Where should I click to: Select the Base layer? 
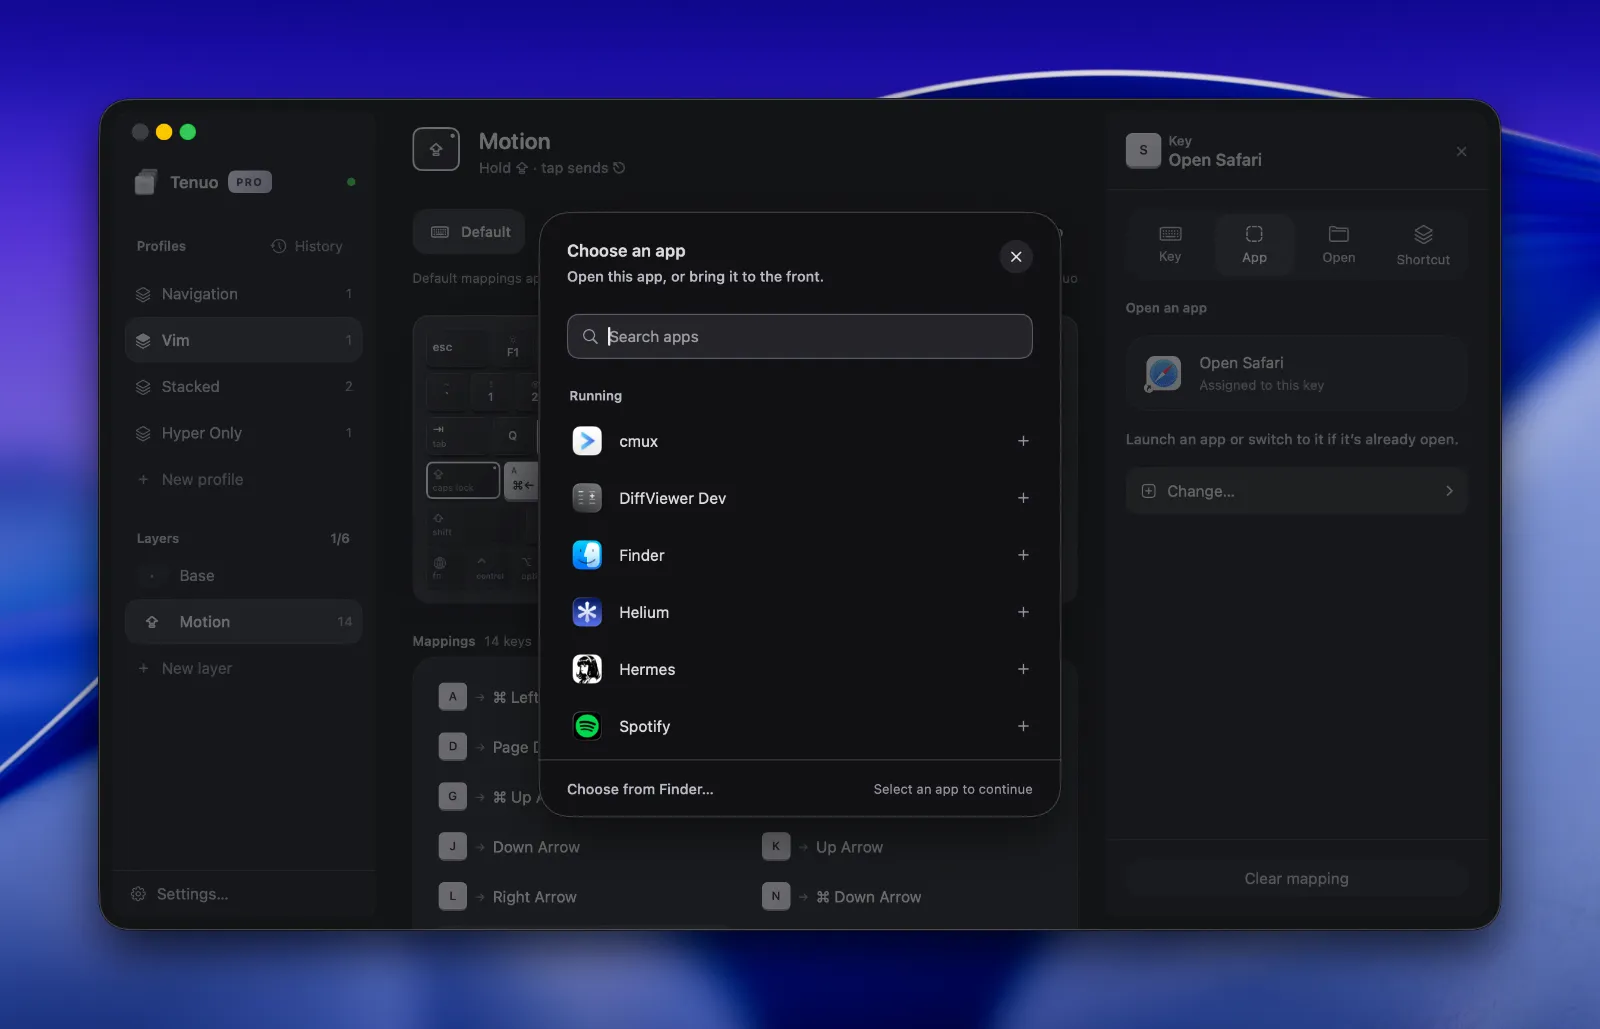point(243,576)
